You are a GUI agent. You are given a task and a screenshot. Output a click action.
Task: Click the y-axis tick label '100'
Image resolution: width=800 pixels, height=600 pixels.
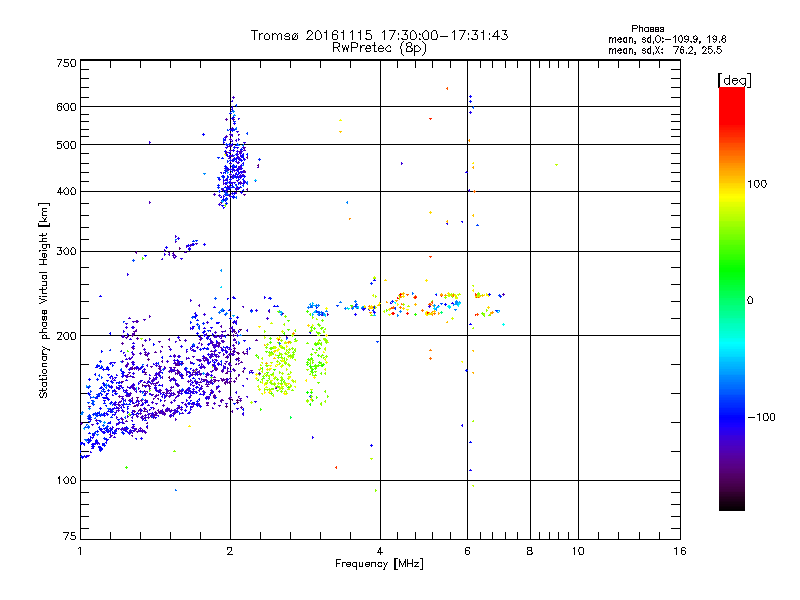point(66,481)
